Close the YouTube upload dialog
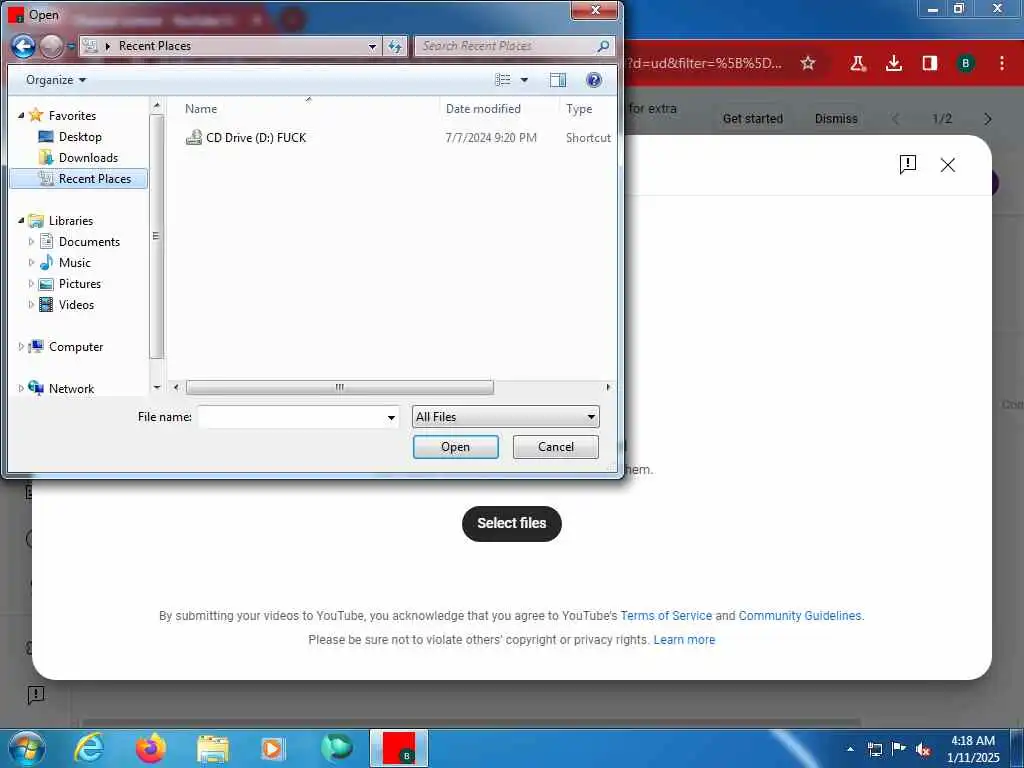 coord(948,165)
